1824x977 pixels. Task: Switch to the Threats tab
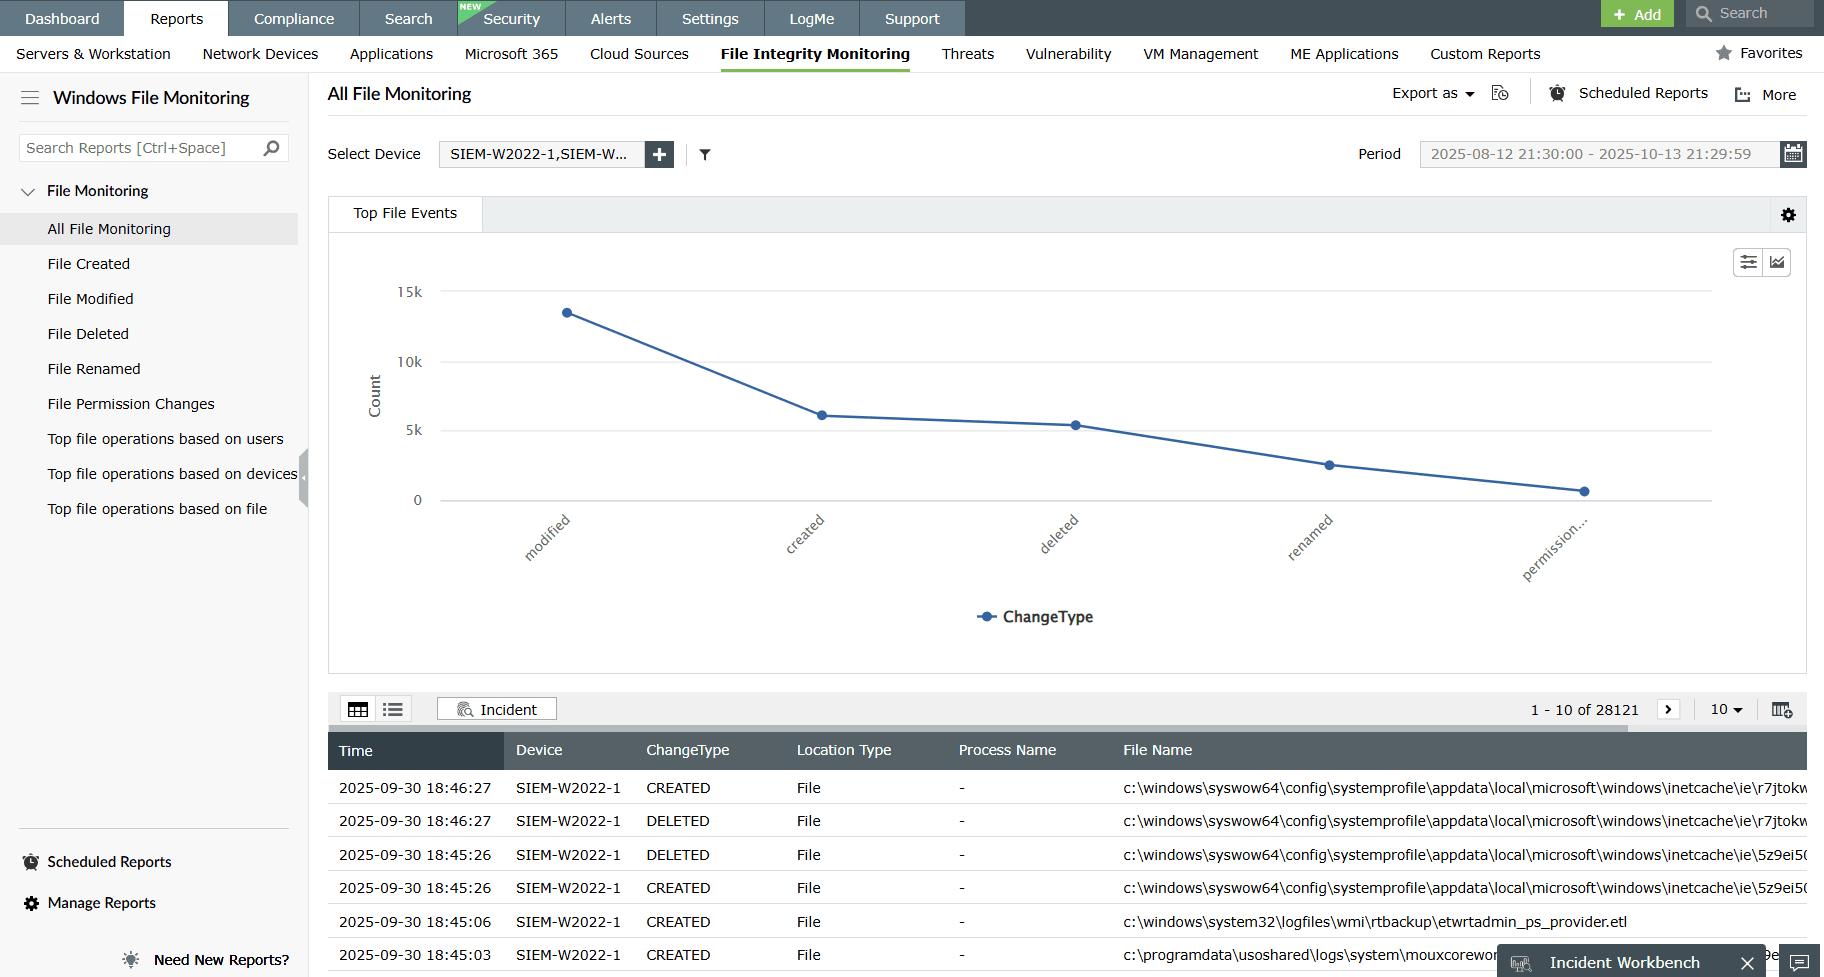[x=967, y=54]
